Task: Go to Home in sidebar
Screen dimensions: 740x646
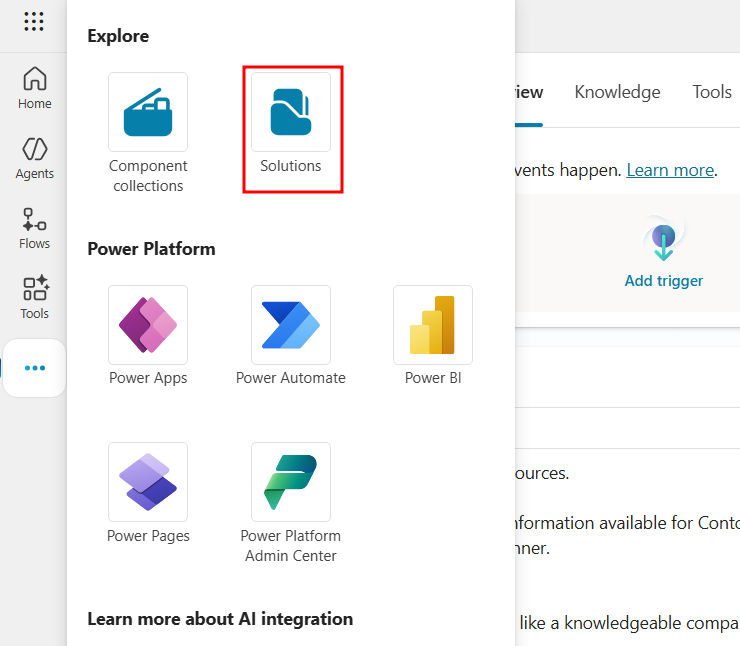Action: pyautogui.click(x=34, y=88)
